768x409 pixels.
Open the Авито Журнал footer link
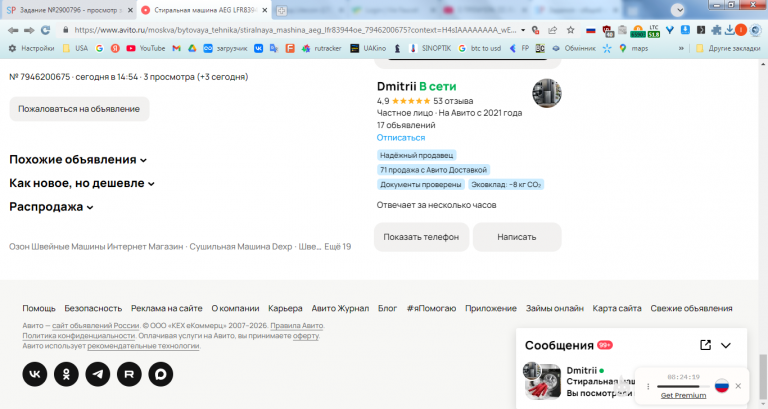(x=340, y=308)
